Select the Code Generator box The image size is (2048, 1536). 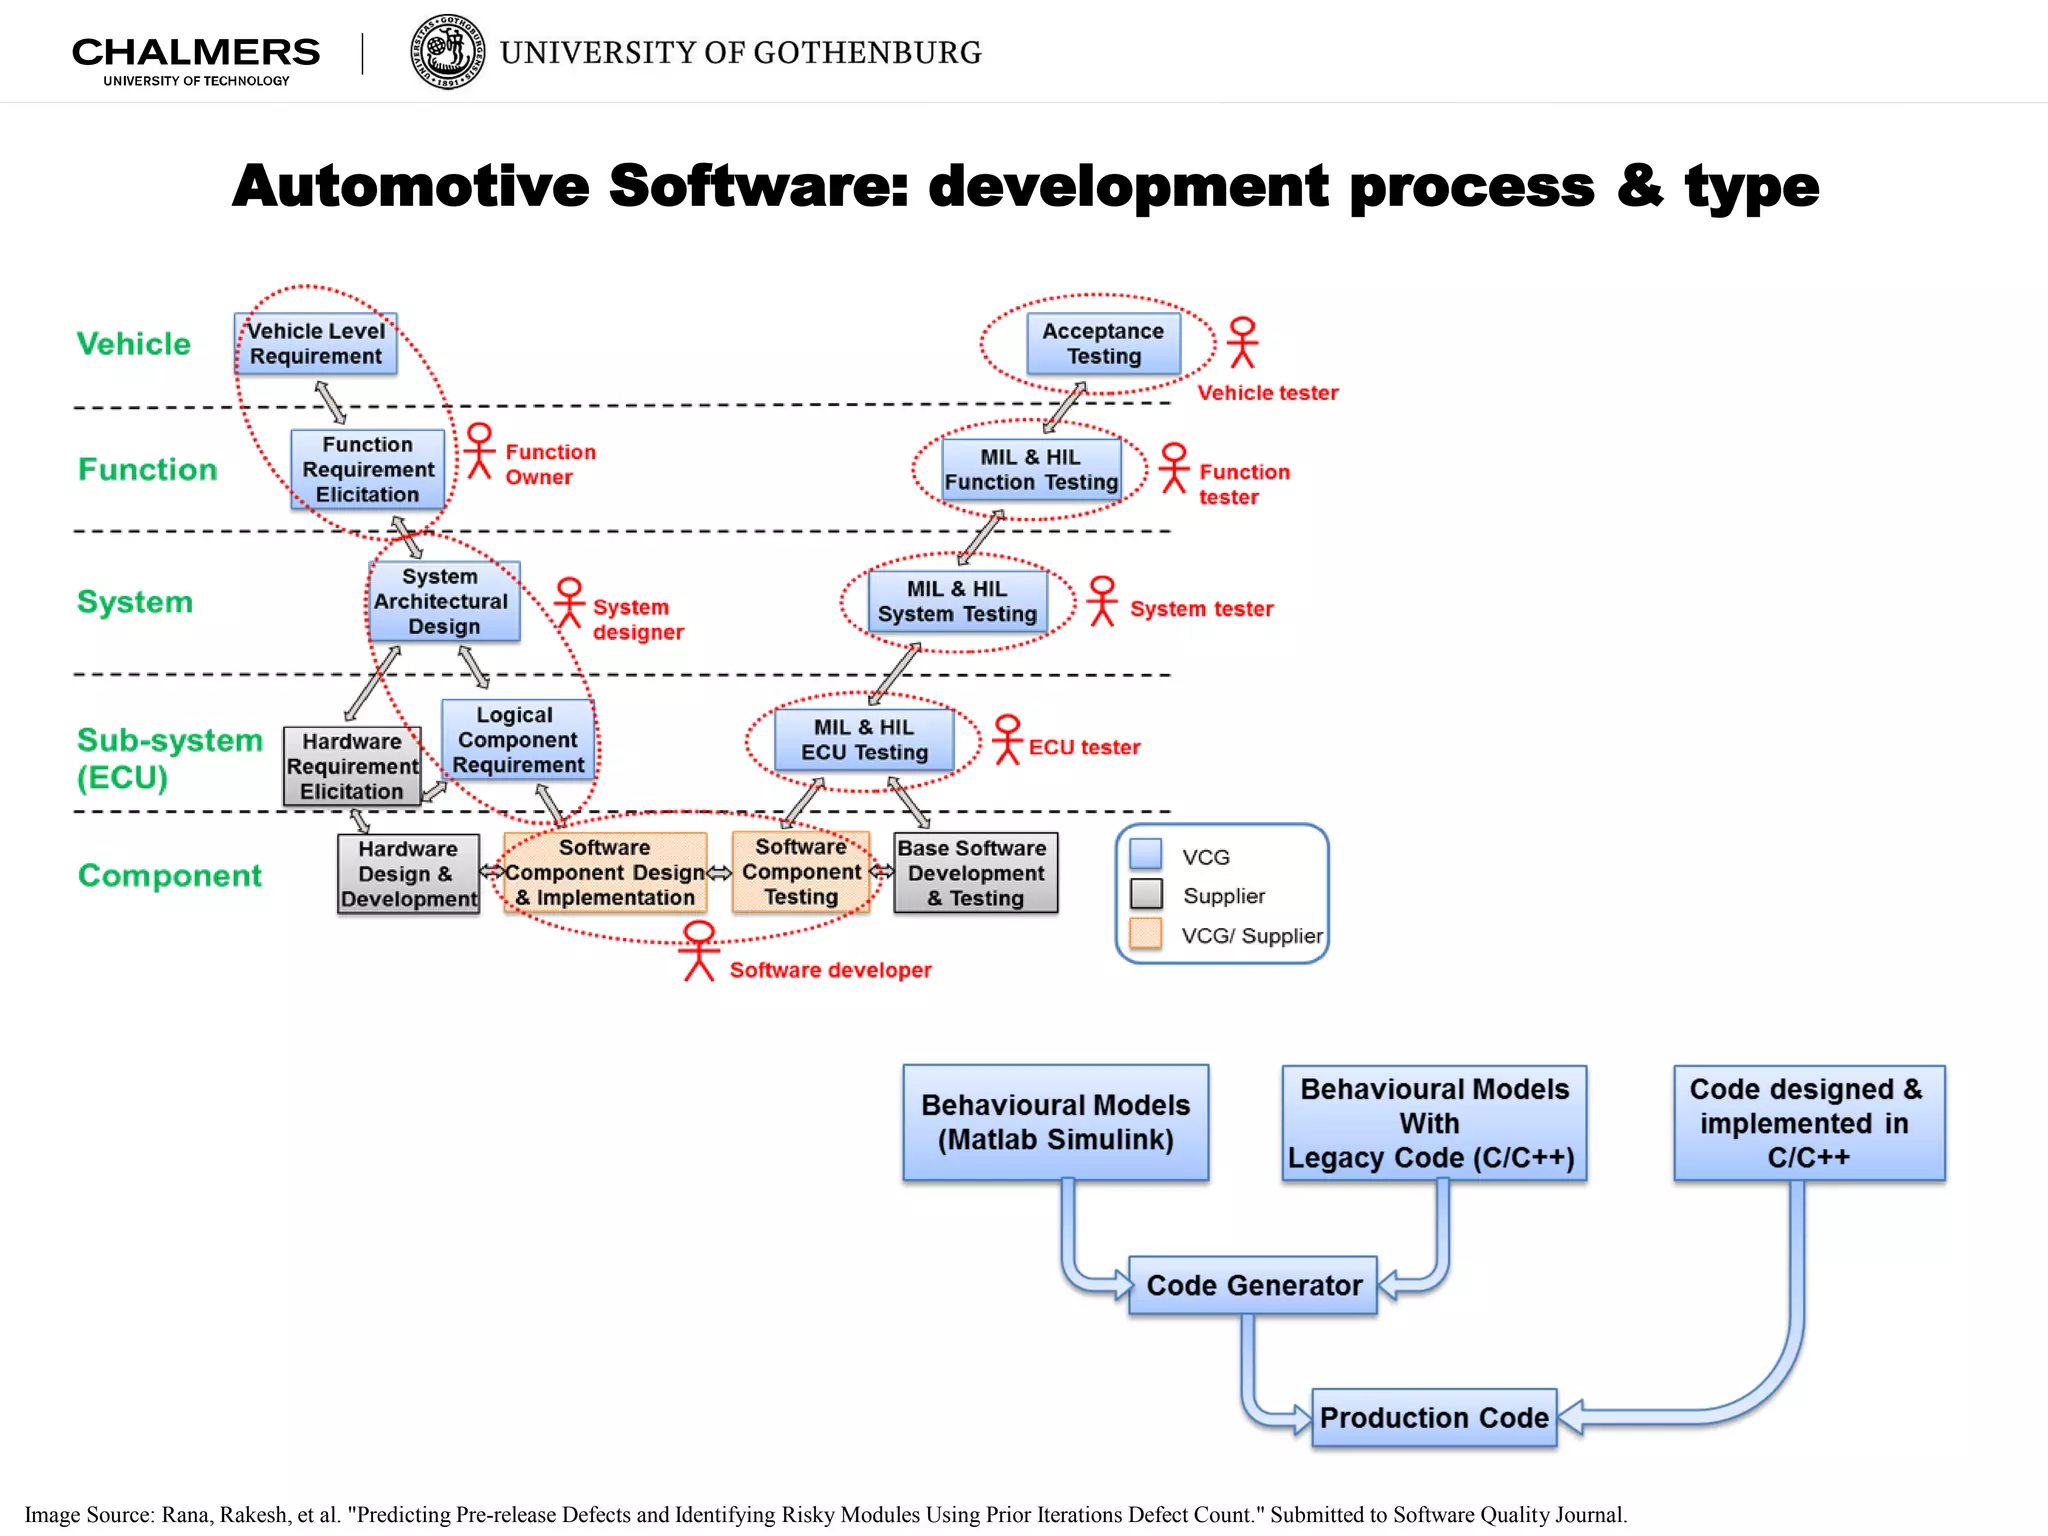click(x=1253, y=1285)
